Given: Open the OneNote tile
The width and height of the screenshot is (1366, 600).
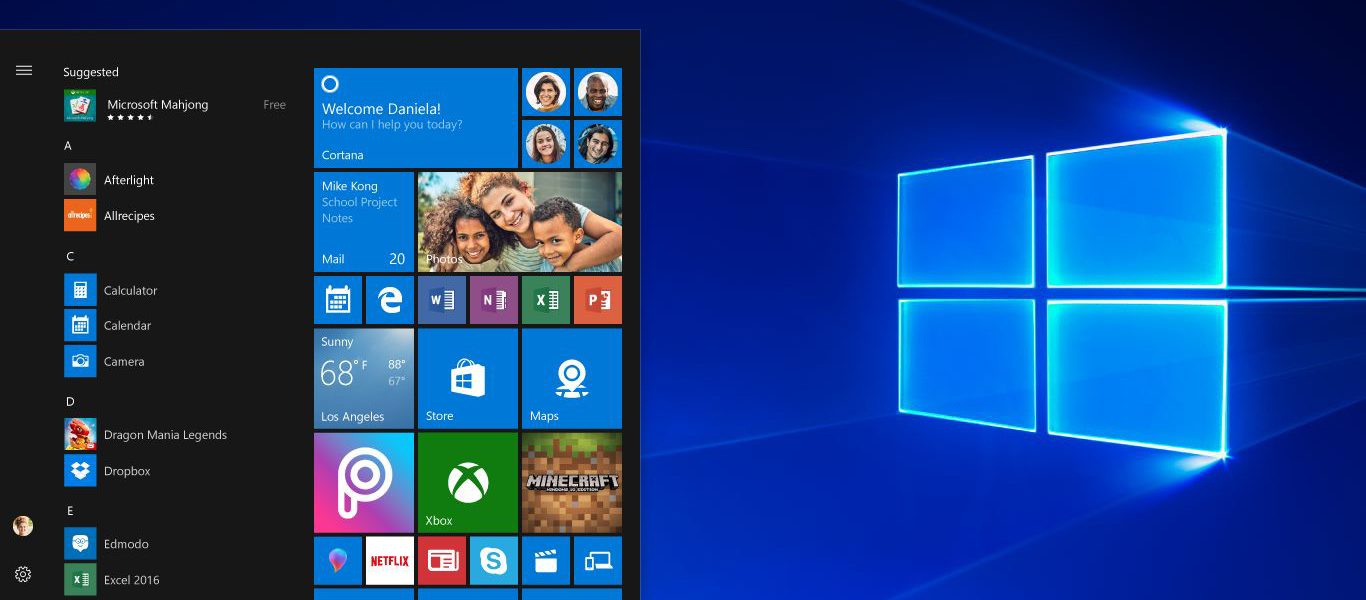Looking at the screenshot, I should coord(493,300).
